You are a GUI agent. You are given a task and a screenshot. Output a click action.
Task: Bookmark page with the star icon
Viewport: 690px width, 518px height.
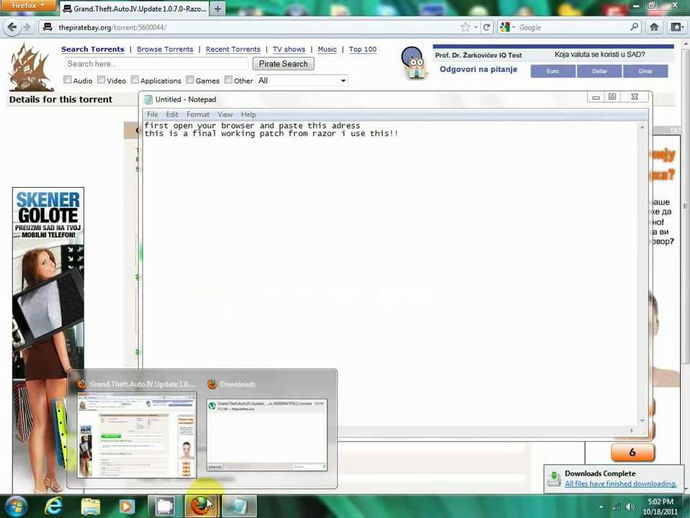pos(465,27)
